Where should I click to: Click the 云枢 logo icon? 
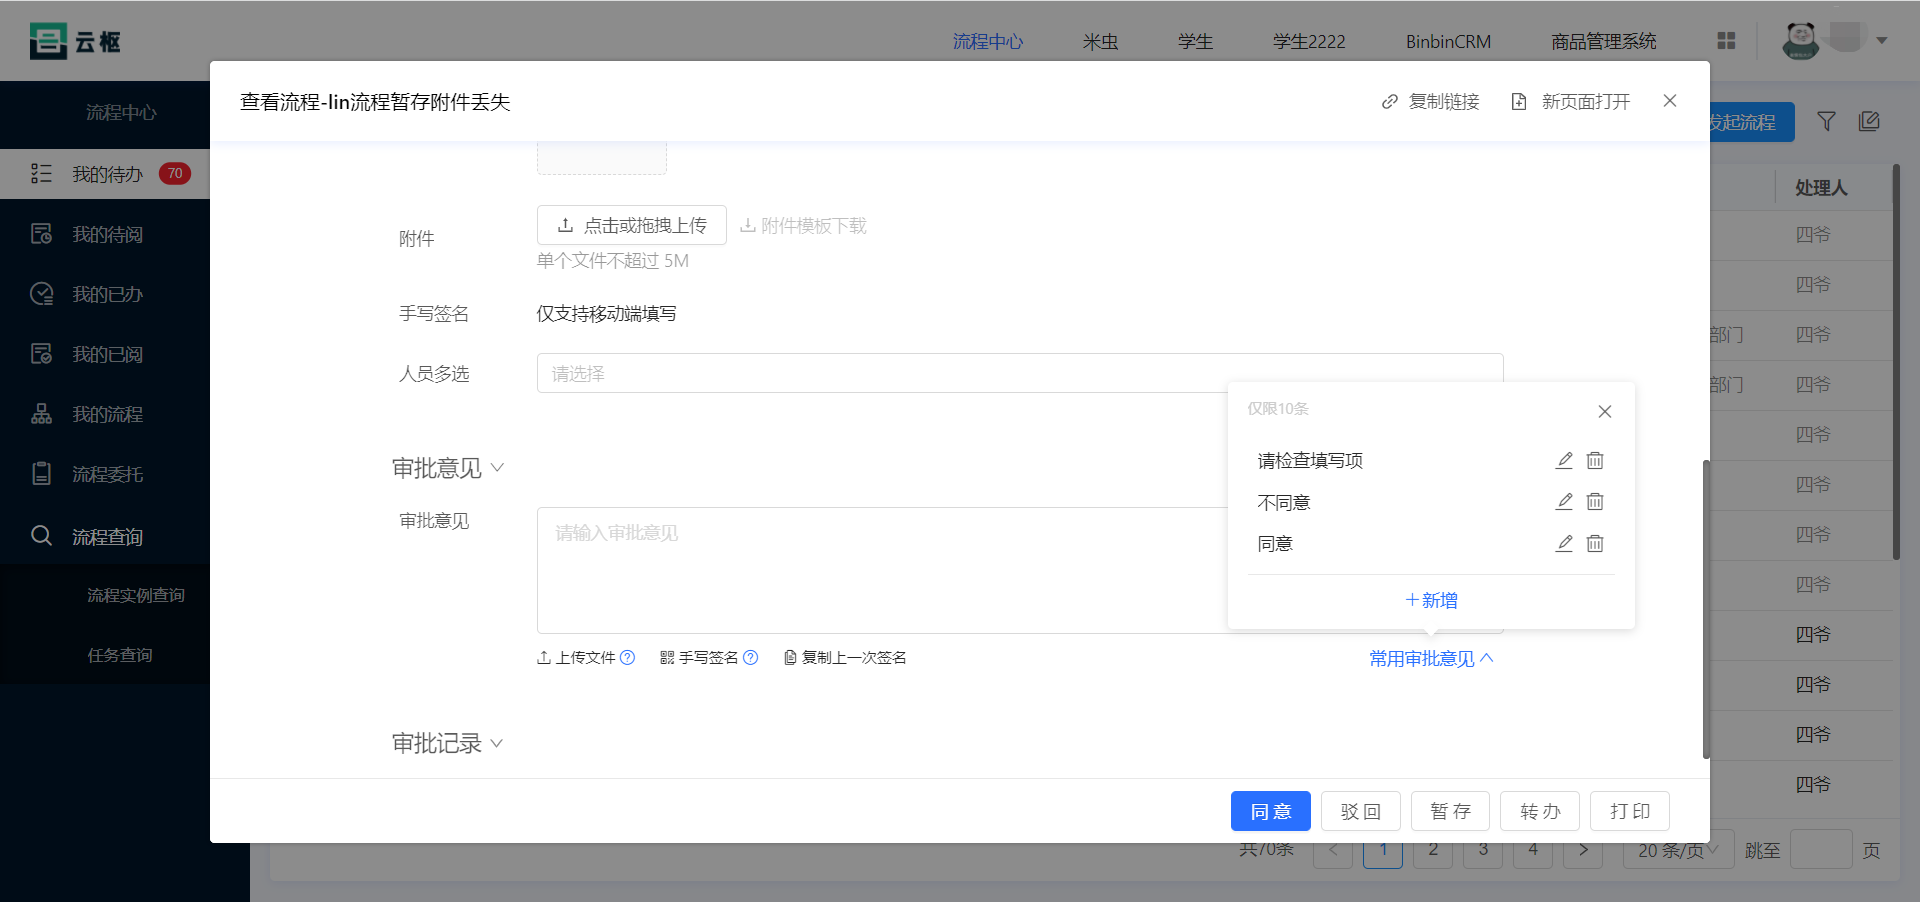coord(48,41)
